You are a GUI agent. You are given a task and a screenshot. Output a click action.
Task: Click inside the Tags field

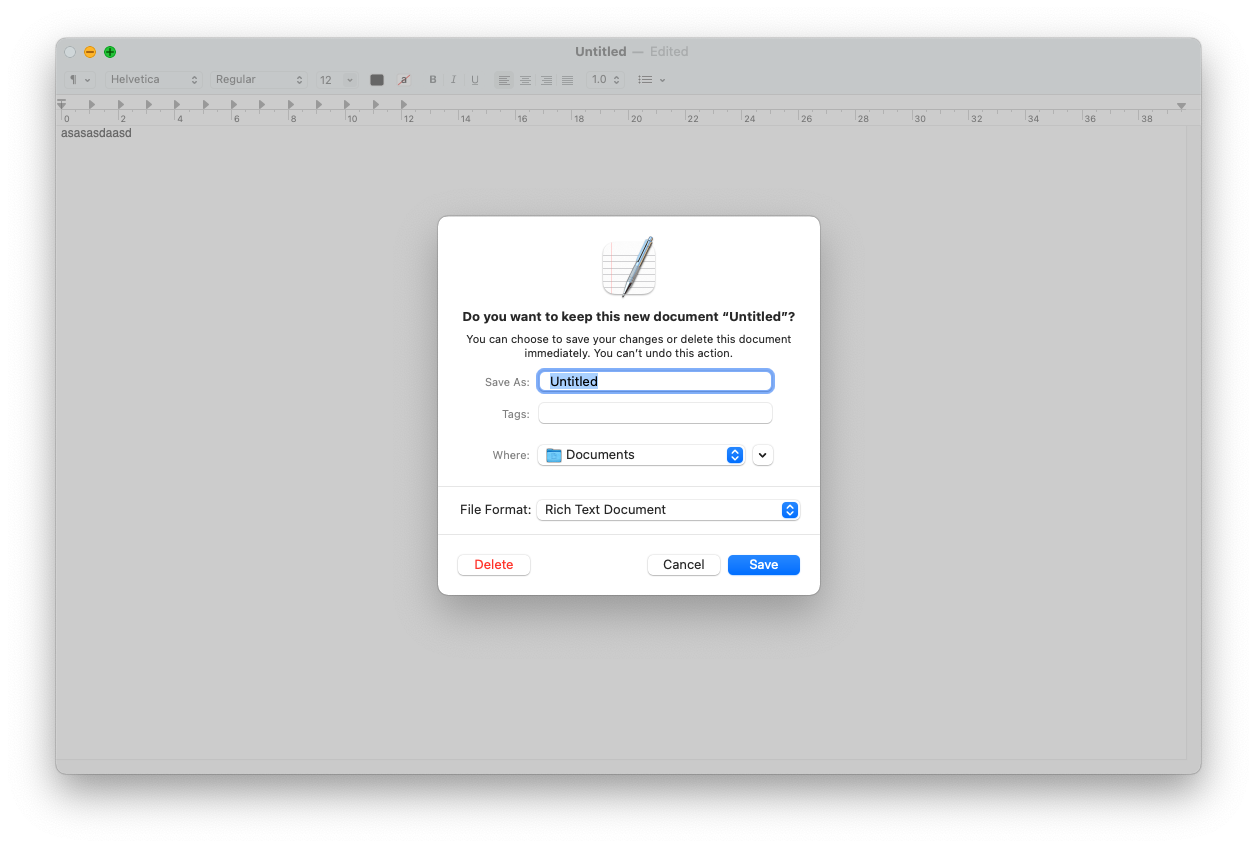655,413
